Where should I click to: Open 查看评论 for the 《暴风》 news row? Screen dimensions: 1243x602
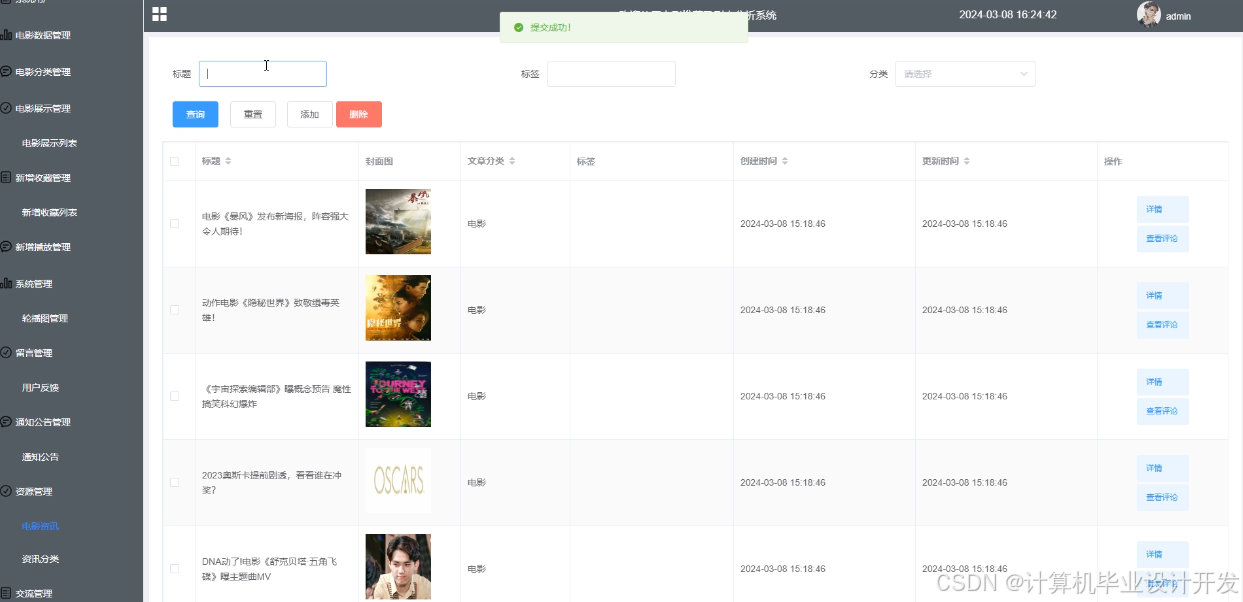1162,239
